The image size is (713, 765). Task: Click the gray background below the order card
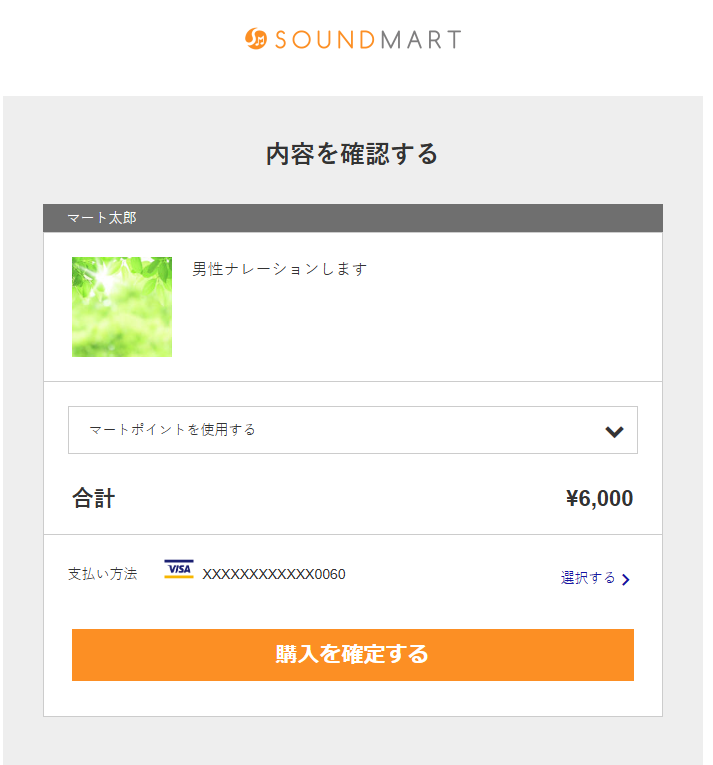352,742
